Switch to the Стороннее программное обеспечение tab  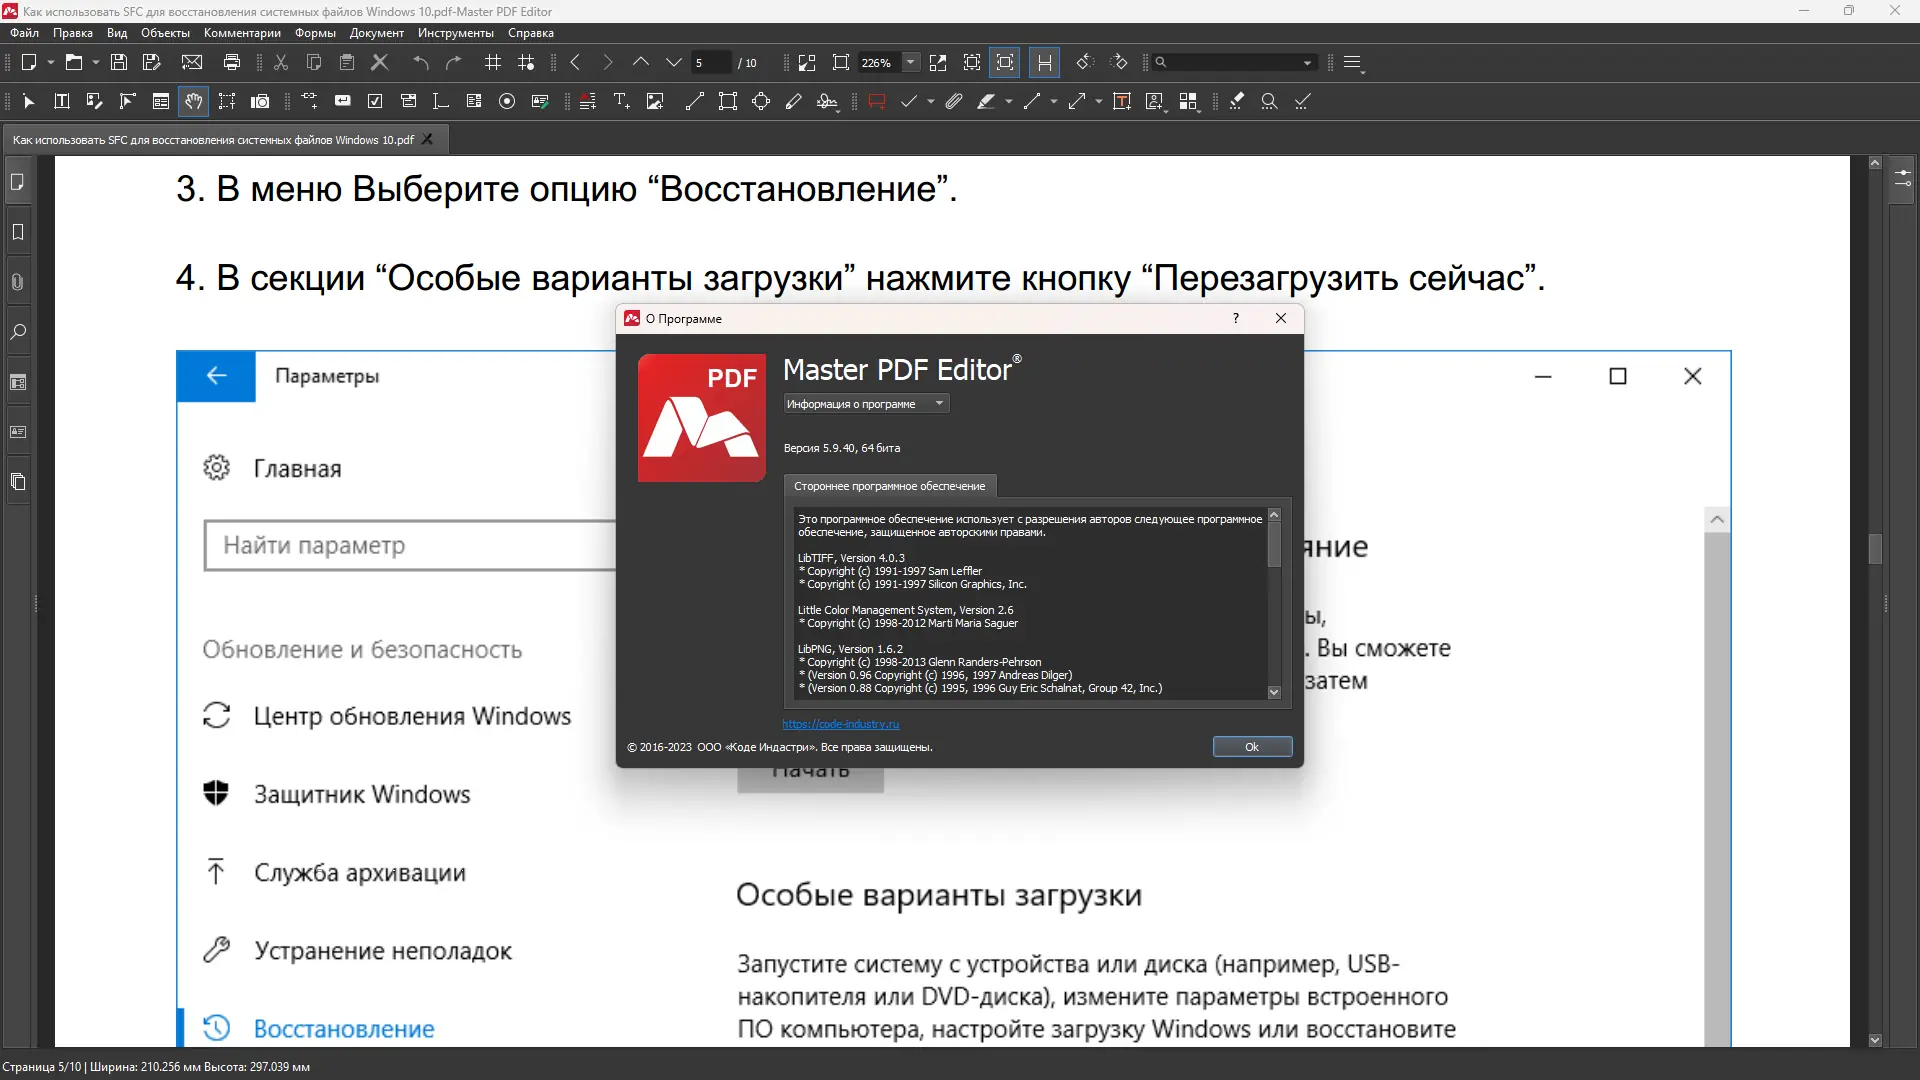tap(890, 486)
